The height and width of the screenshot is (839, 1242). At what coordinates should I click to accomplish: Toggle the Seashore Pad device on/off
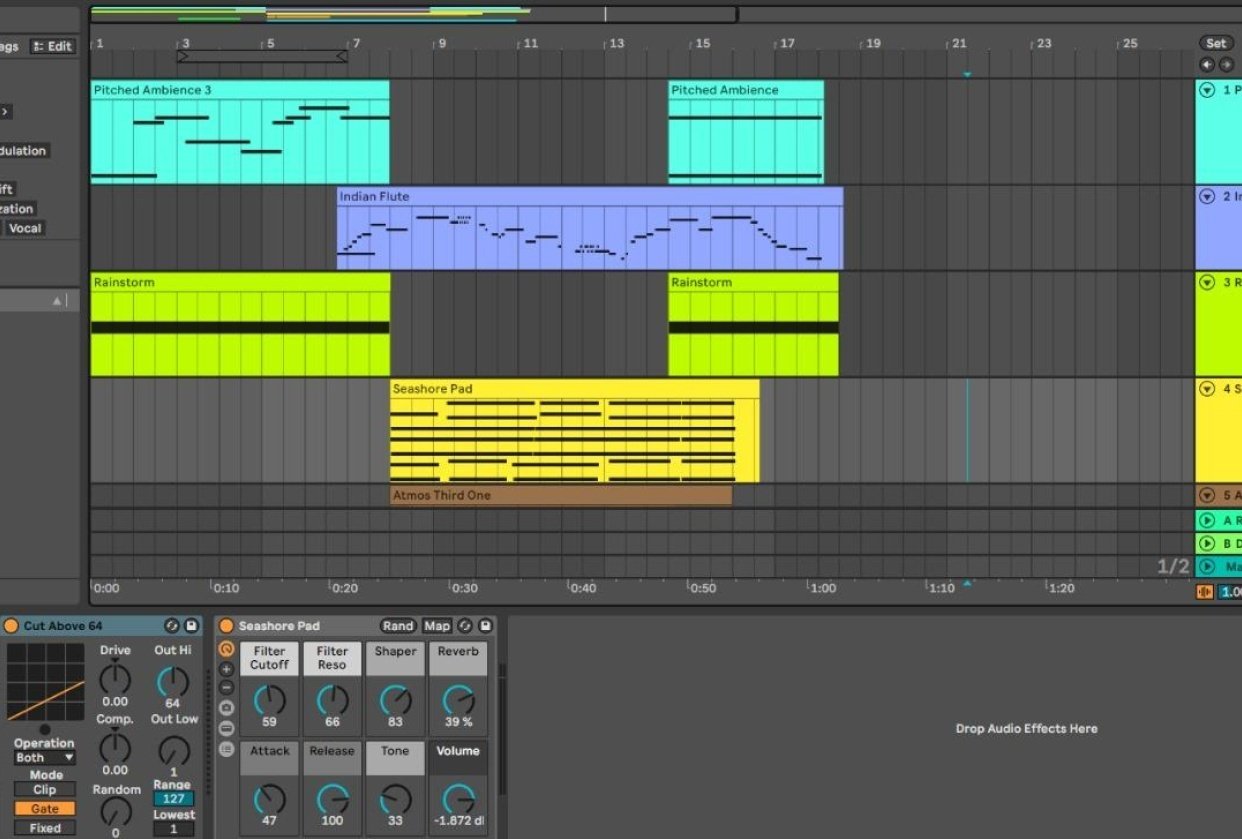(227, 626)
